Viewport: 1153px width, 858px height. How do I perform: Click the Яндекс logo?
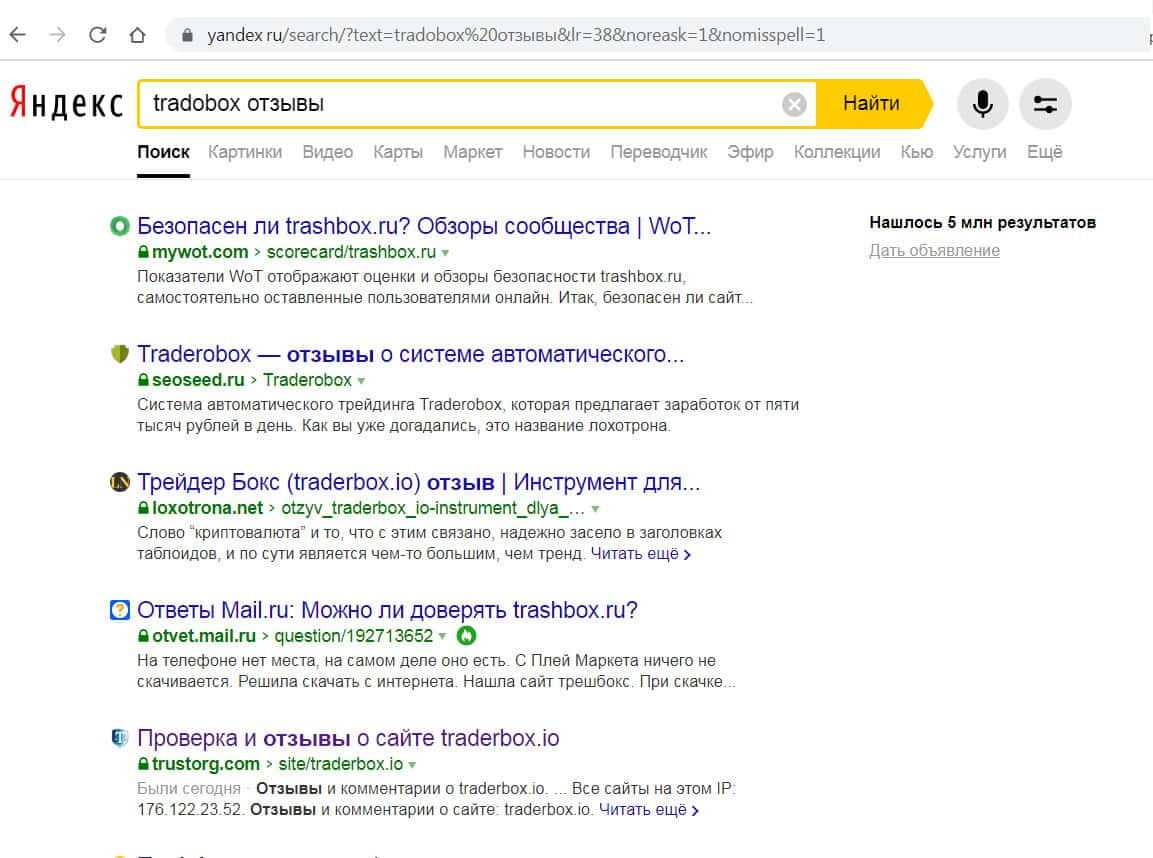pyautogui.click(x=66, y=104)
